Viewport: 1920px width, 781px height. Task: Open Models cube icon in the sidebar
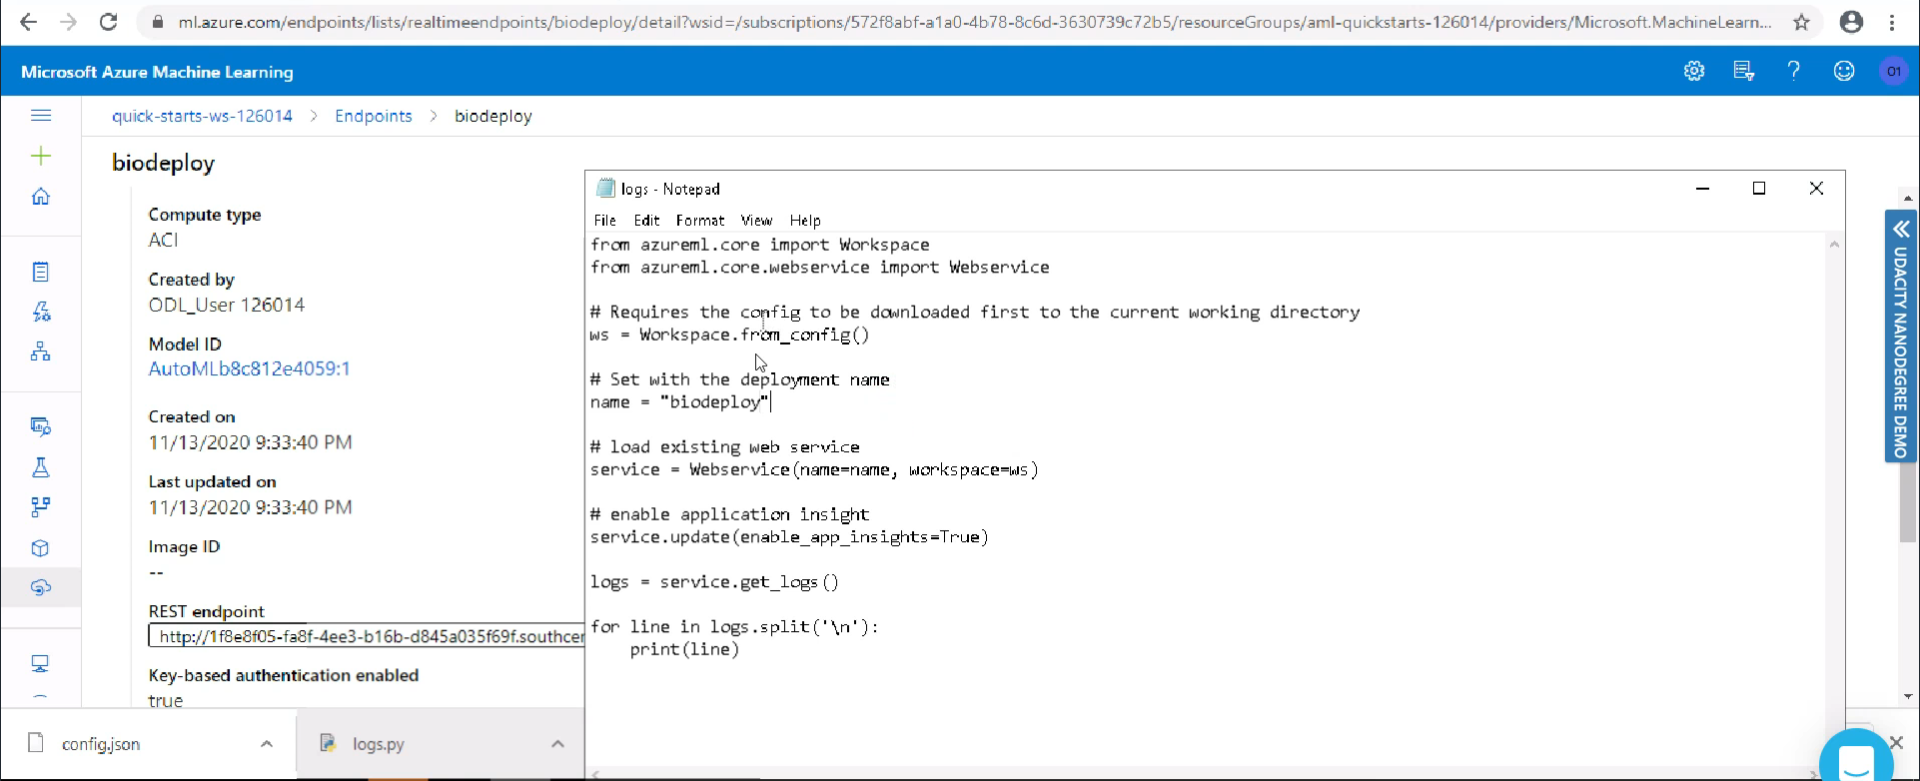(41, 548)
